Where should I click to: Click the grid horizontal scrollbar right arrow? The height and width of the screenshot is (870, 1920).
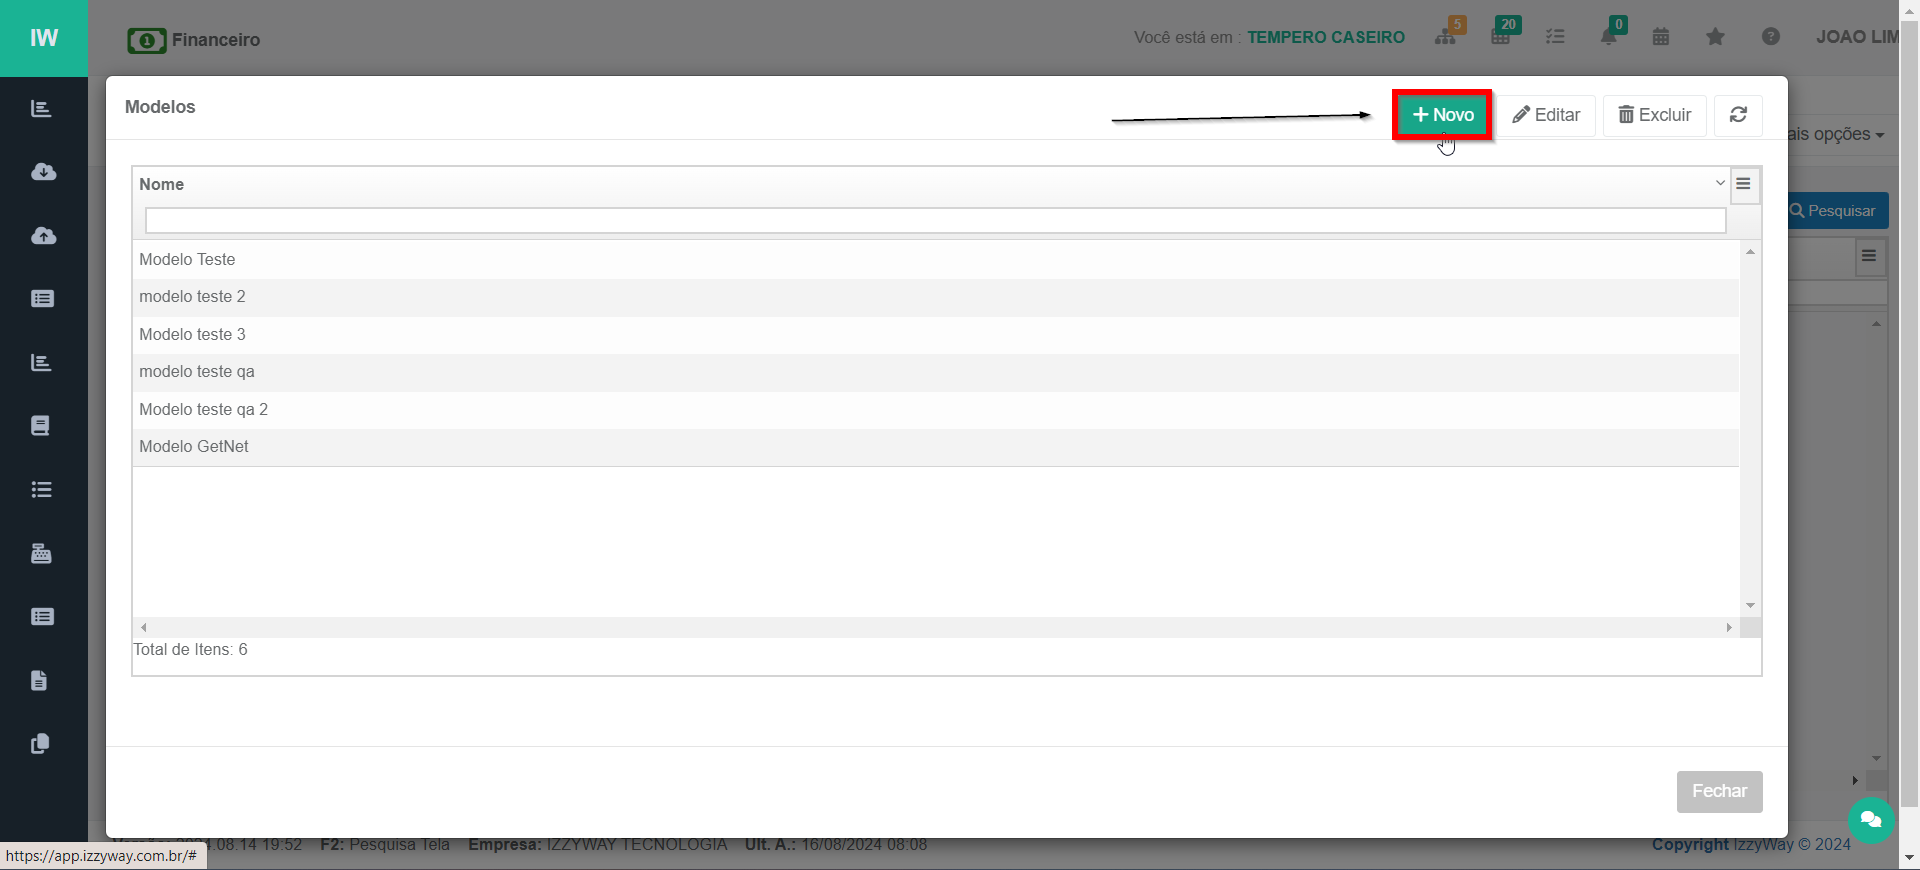click(x=1729, y=628)
